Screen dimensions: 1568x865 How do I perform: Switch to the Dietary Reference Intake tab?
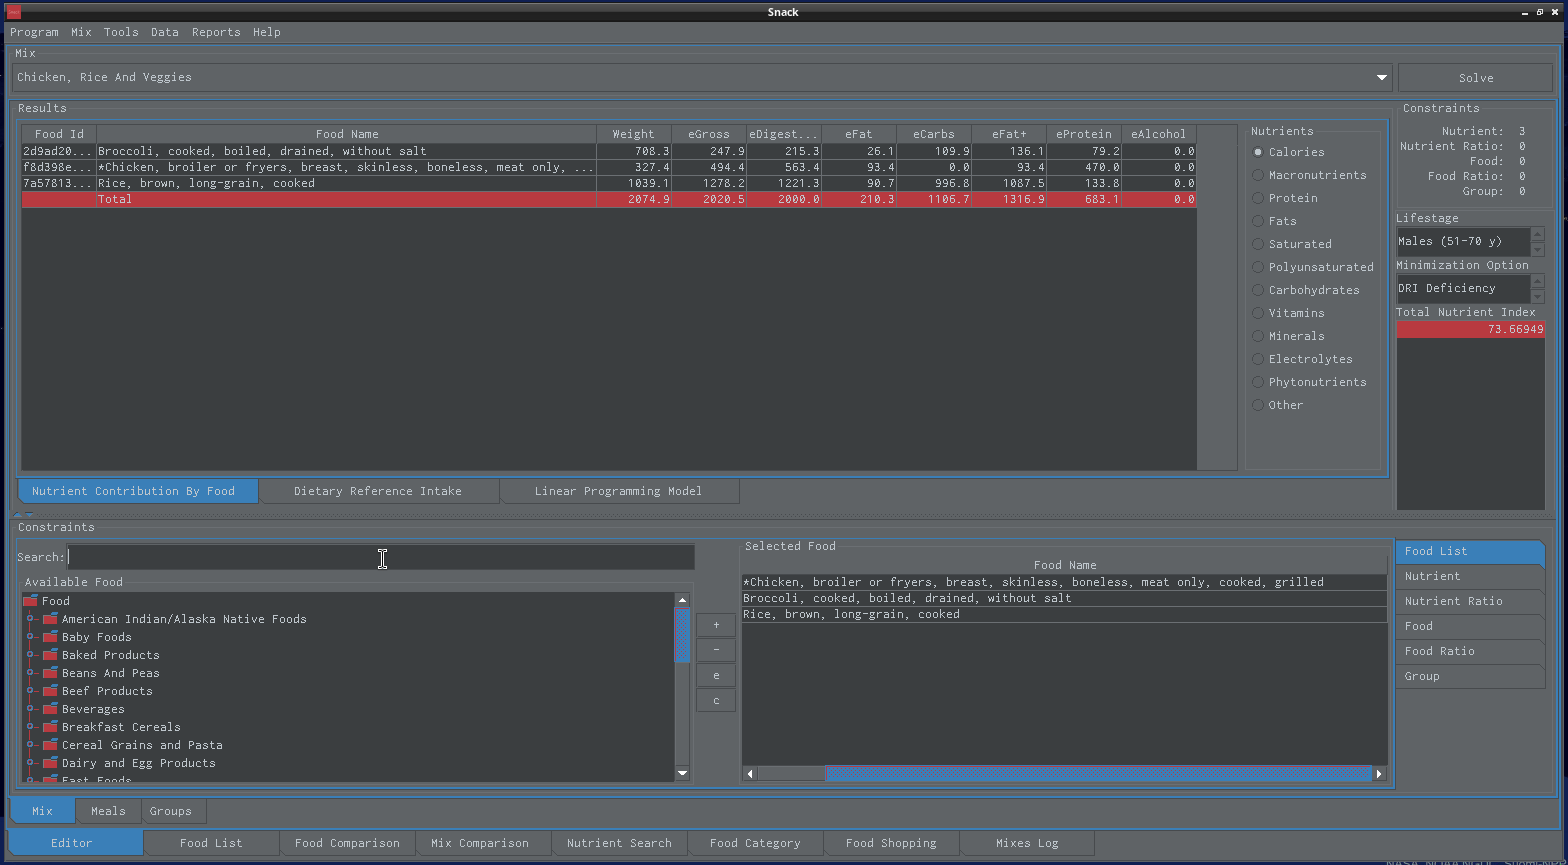[377, 491]
